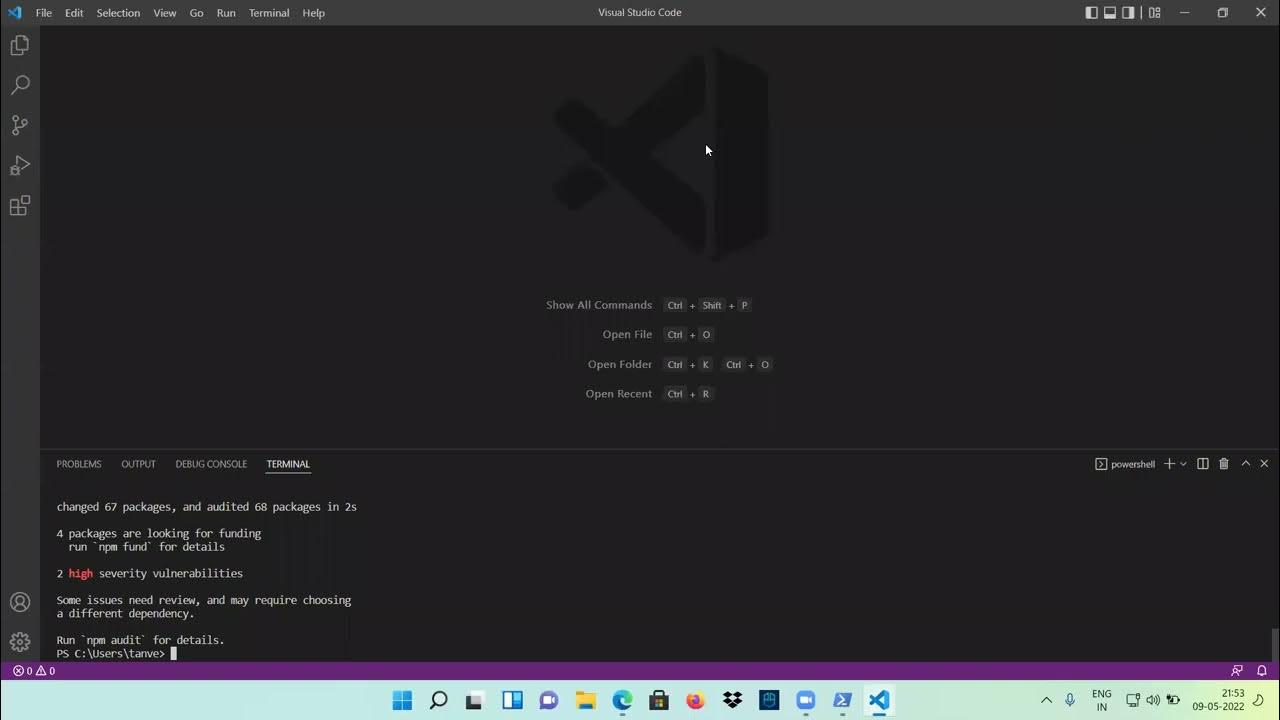The width and height of the screenshot is (1280, 720).
Task: Open the Manage gear icon
Action: click(x=20, y=642)
